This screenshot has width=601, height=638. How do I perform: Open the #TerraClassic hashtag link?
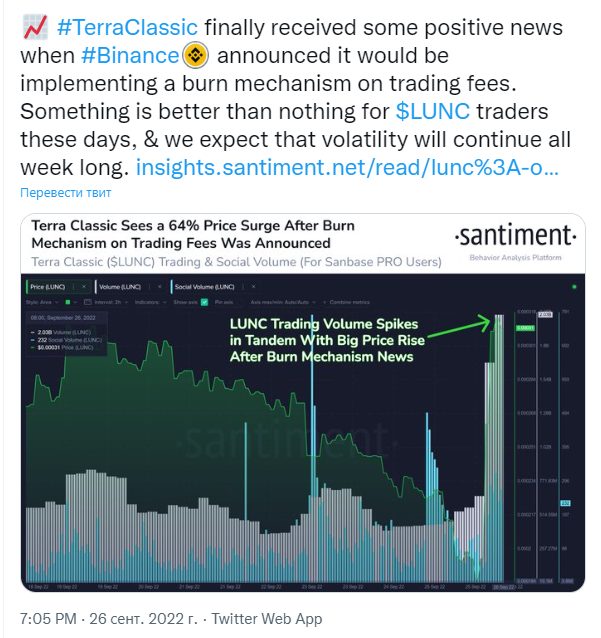coord(127,28)
